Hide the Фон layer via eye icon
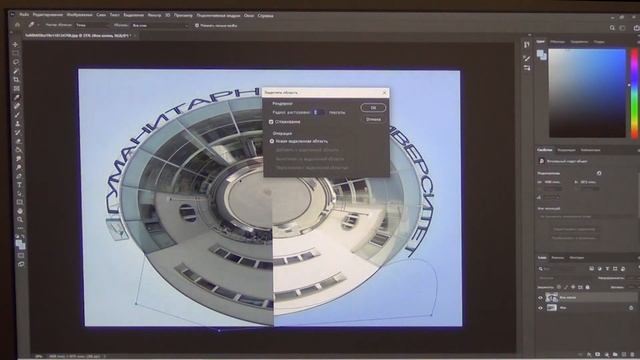The height and width of the screenshot is (360, 640). (540, 308)
